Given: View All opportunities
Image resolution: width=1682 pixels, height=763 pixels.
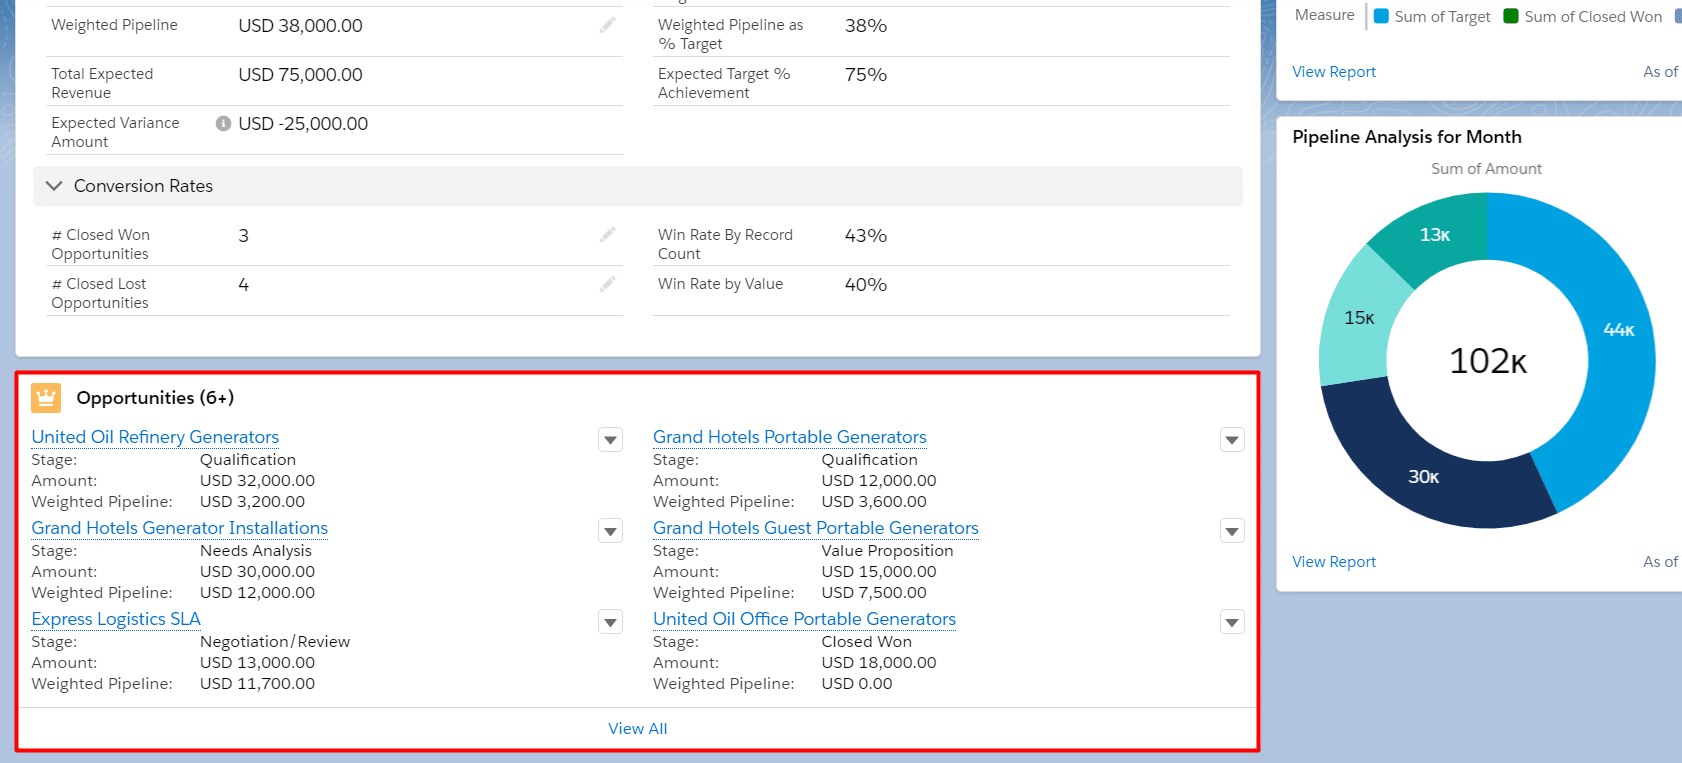Looking at the screenshot, I should point(638,729).
